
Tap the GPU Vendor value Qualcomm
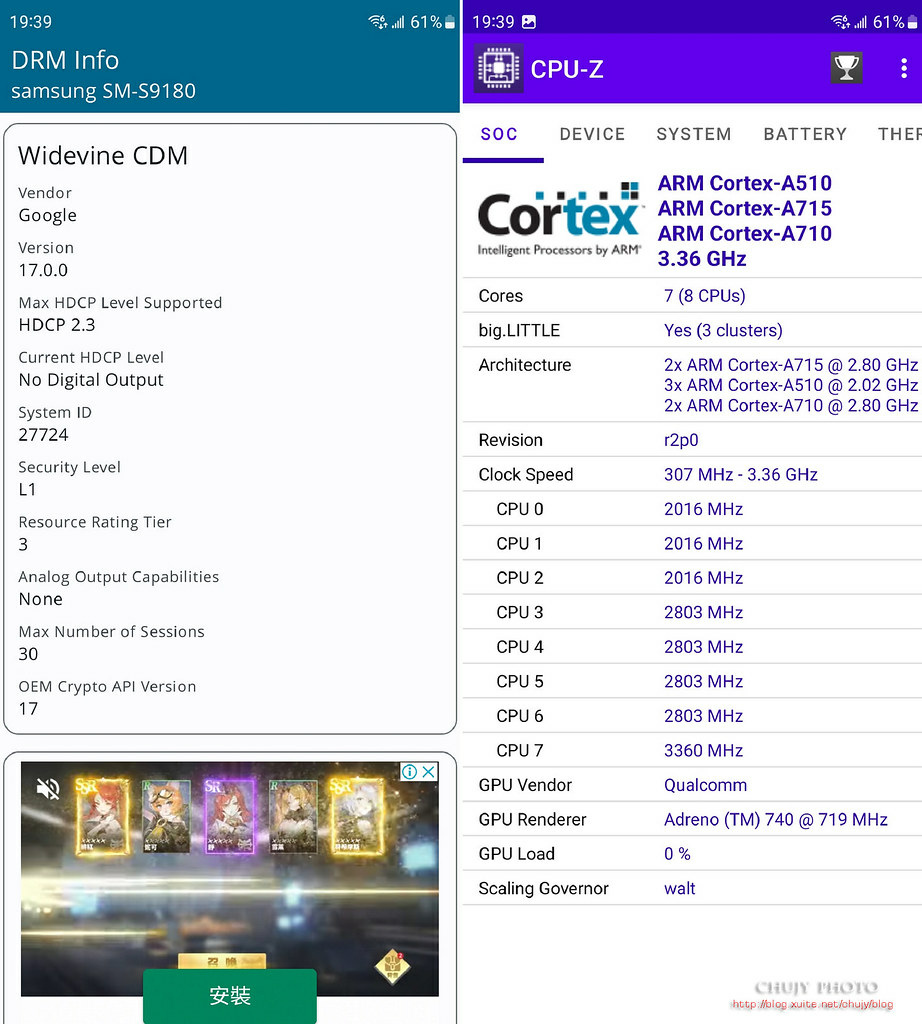tap(705, 785)
